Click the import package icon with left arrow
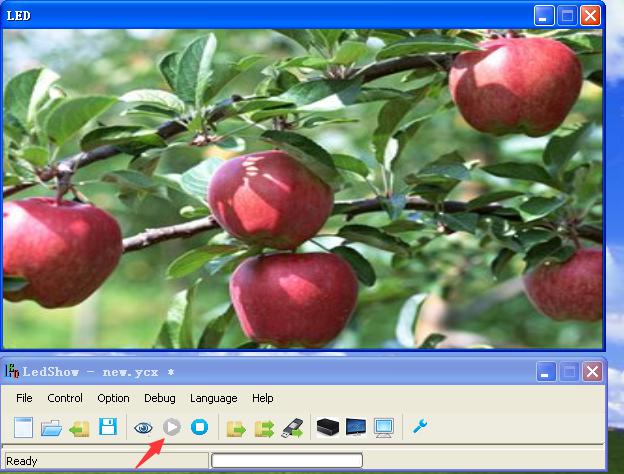 click(x=79, y=429)
